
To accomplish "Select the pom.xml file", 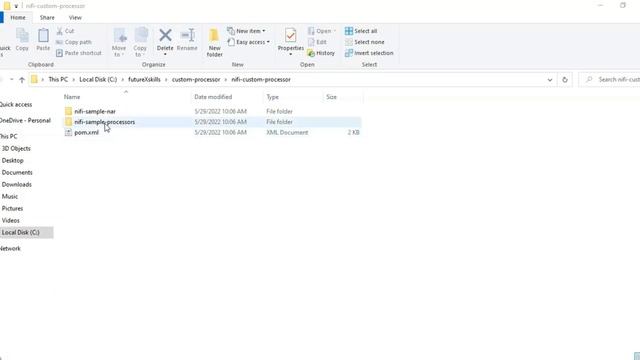I will click(x=87, y=132).
